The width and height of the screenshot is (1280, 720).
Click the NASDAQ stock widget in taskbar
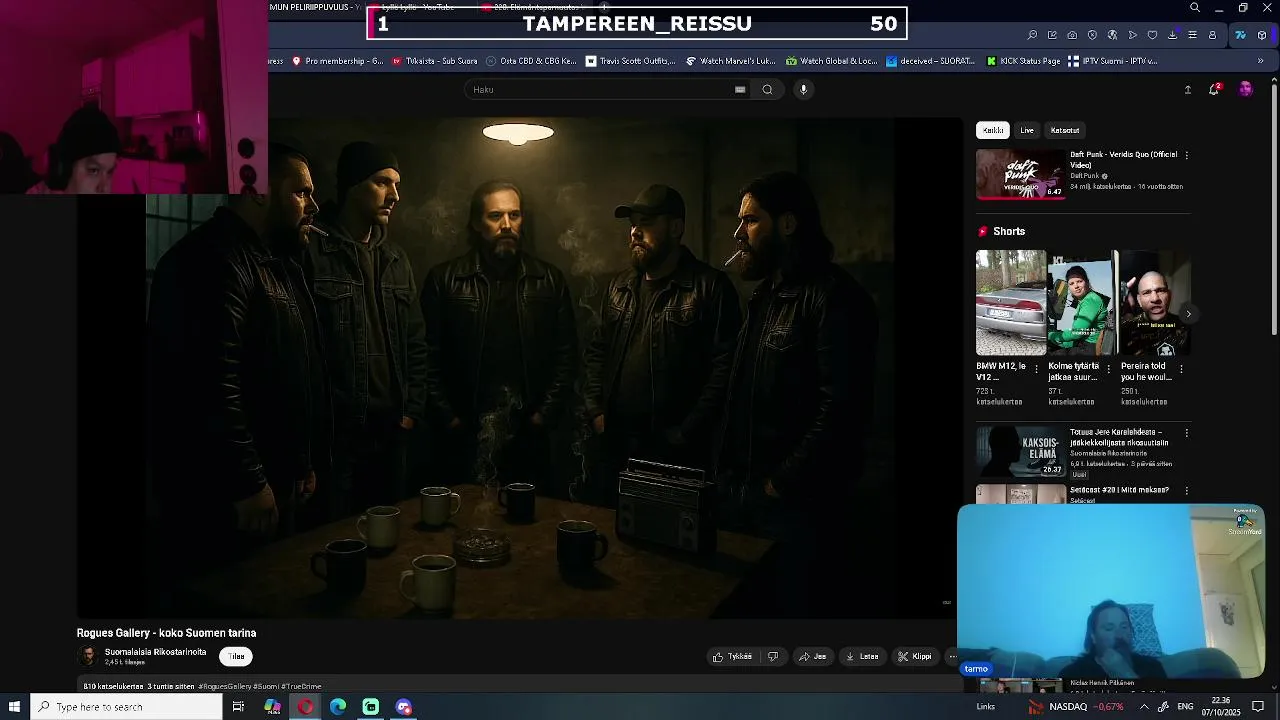pos(1076,707)
